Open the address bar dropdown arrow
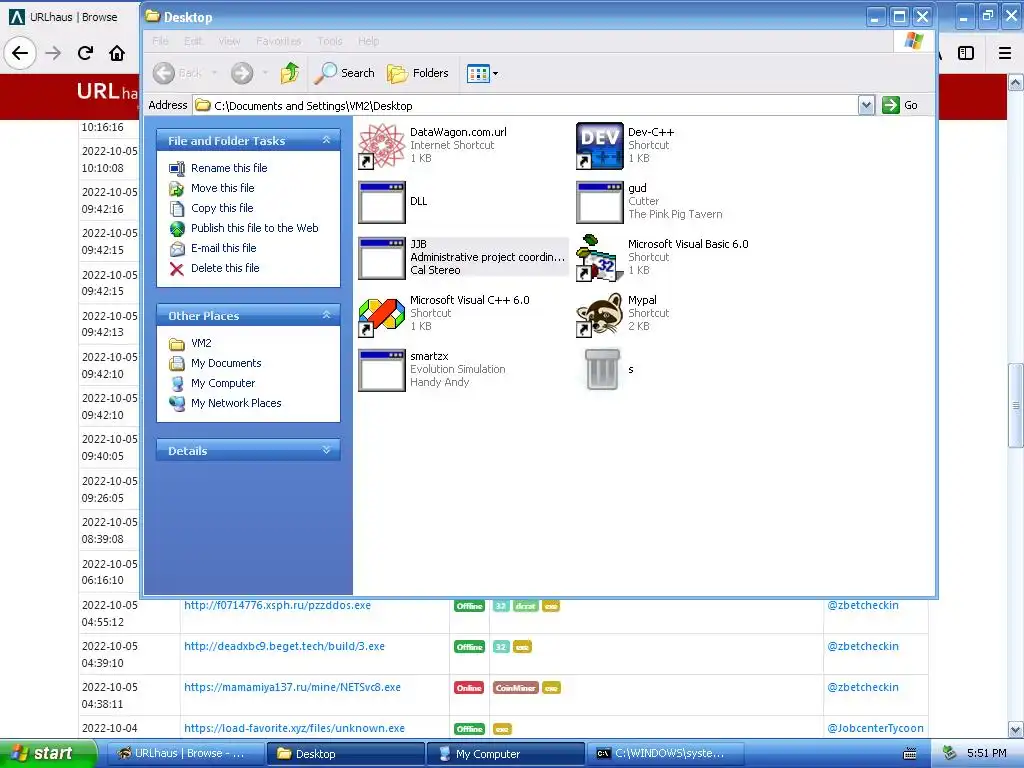This screenshot has width=1024, height=768. coord(866,105)
